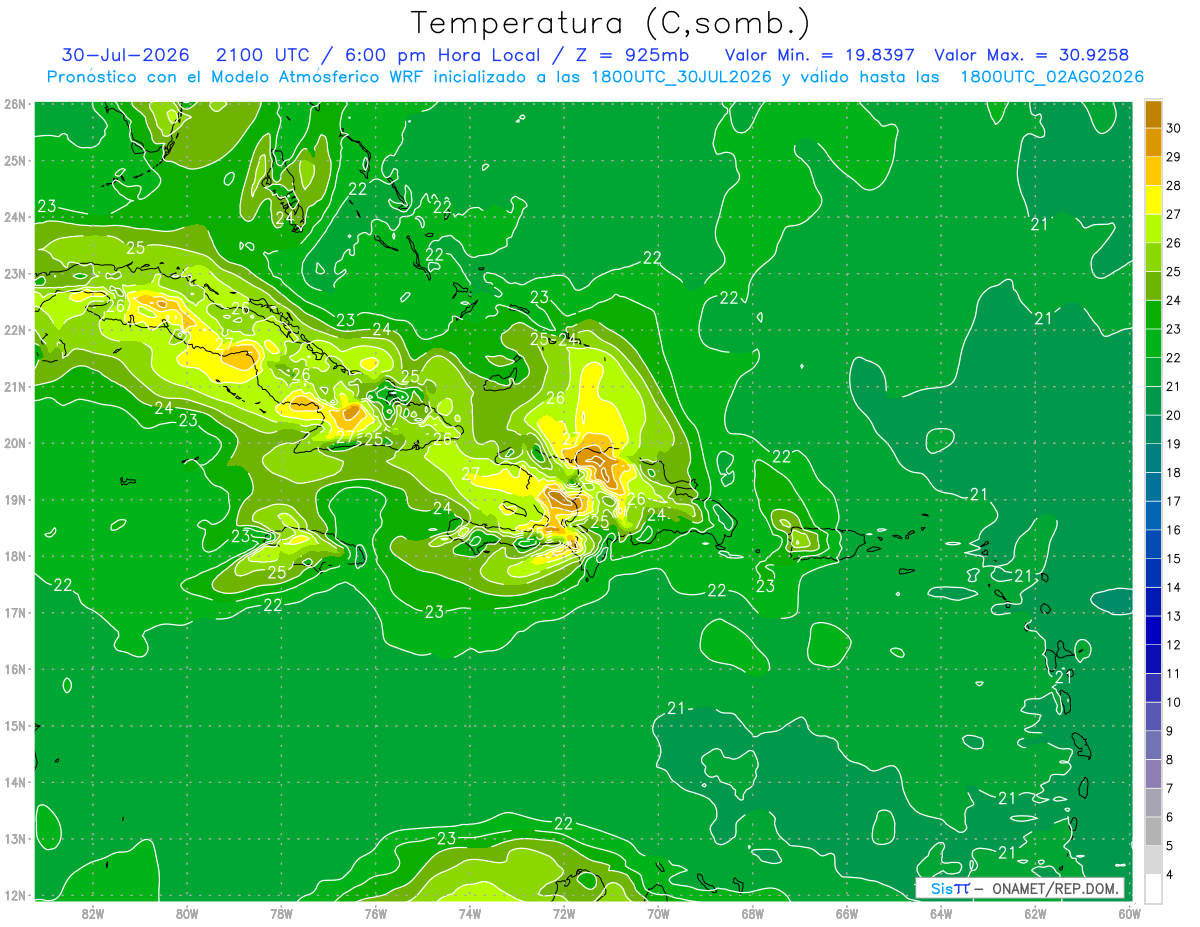
Task: Click the 16 label on the color scale
Action: 1173,530
